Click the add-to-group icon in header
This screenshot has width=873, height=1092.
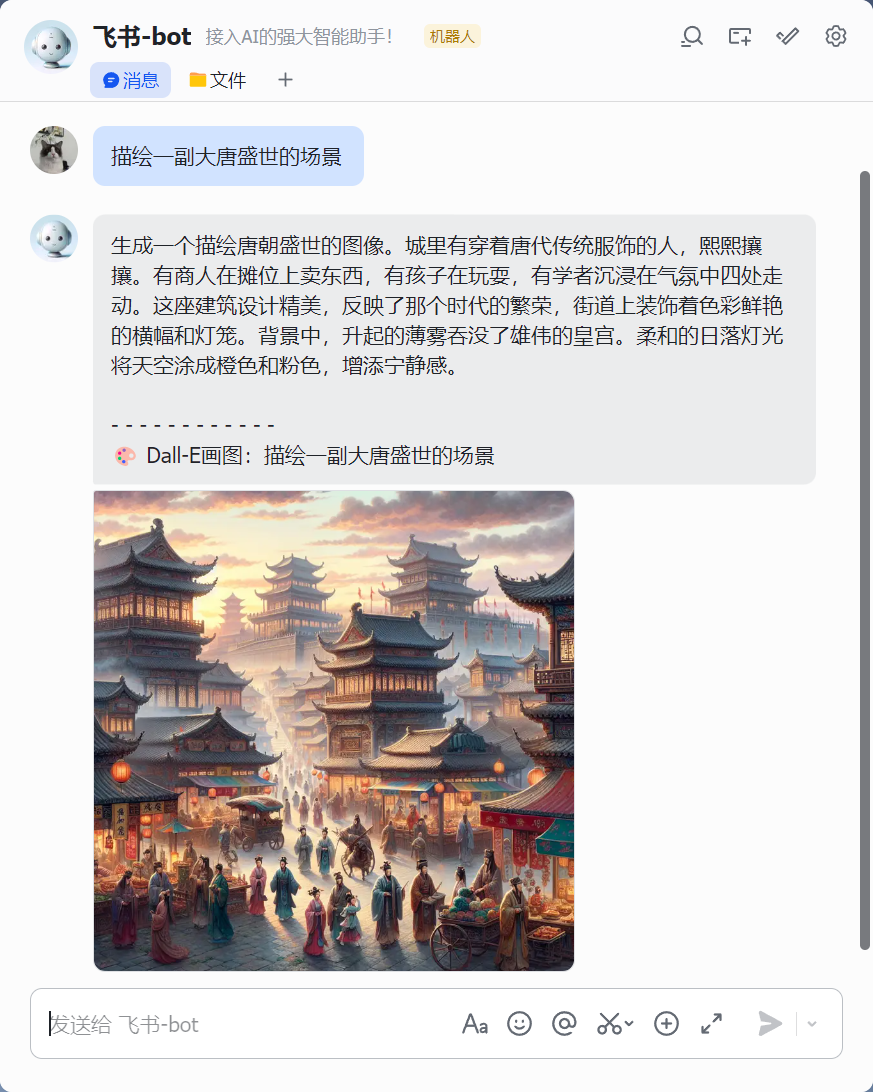point(739,36)
